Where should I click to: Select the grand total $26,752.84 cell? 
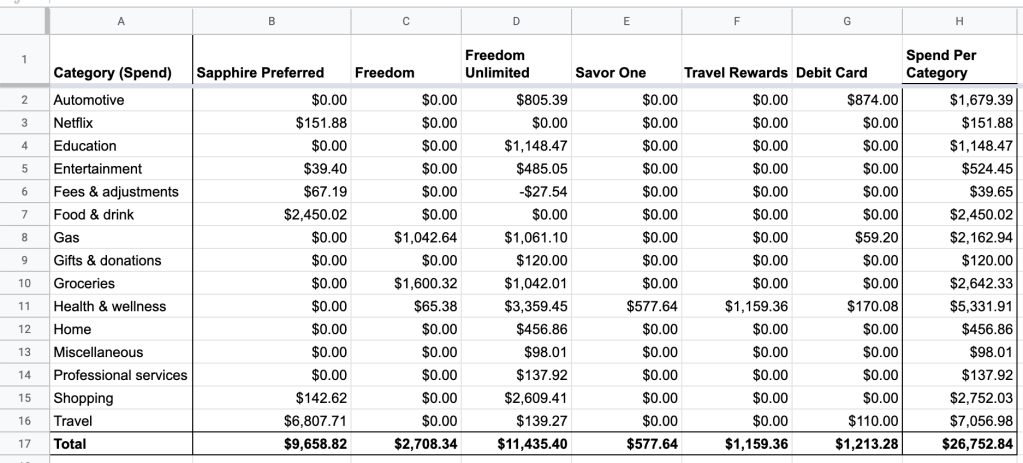point(960,443)
